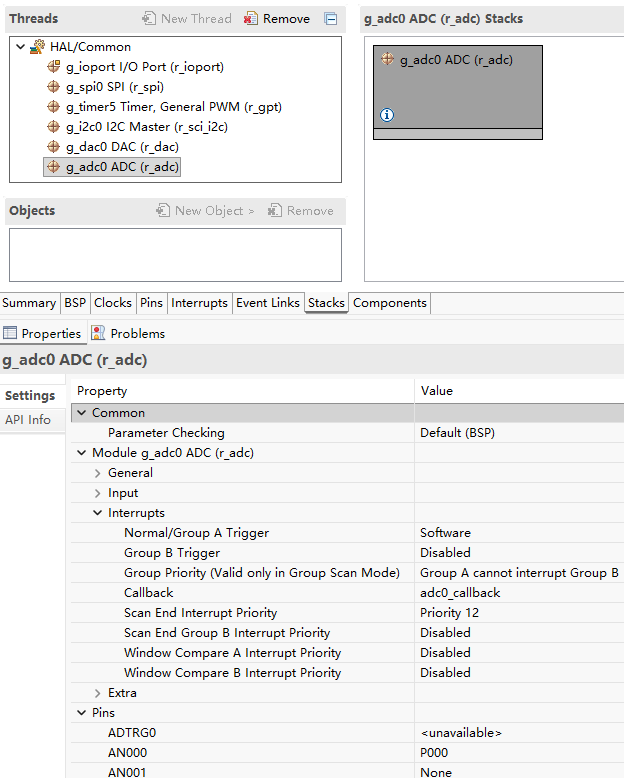Click the New Thread button label
The image size is (624, 778).
click(x=196, y=19)
